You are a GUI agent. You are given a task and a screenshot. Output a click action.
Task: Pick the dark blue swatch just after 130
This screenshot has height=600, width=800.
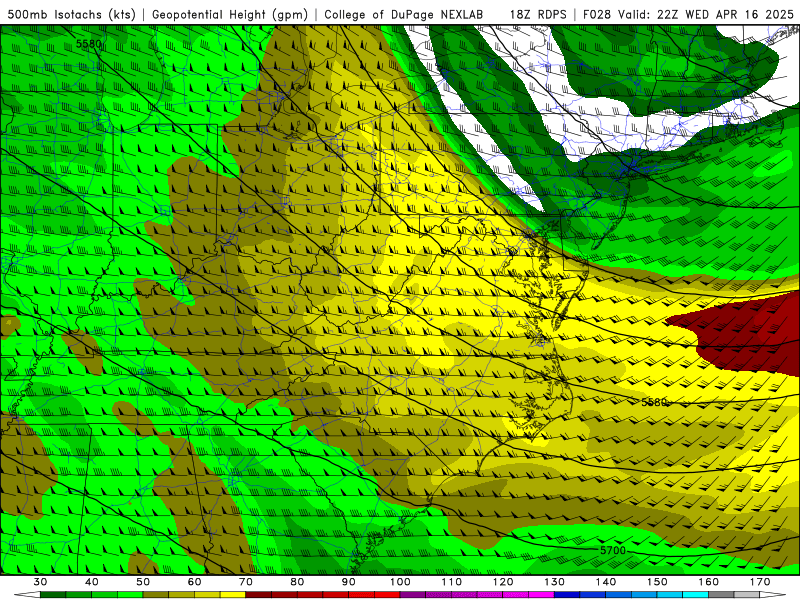click(x=567, y=595)
